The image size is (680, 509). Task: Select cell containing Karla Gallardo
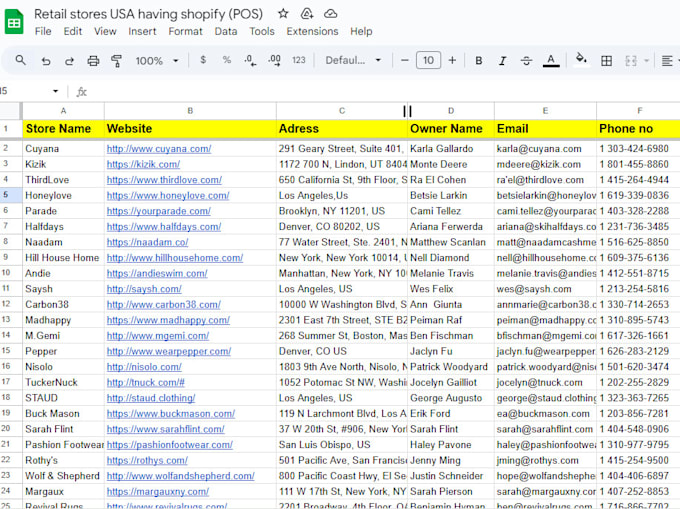[451, 149]
